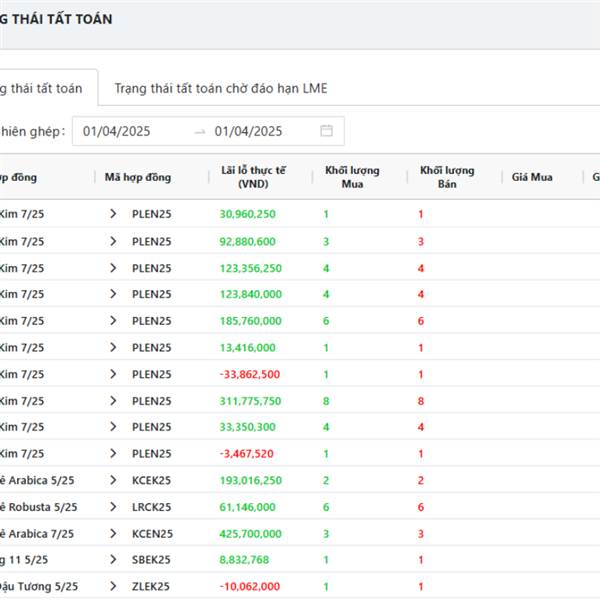Expand PLEN25 row with profit 30,960,250

[x=113, y=214]
